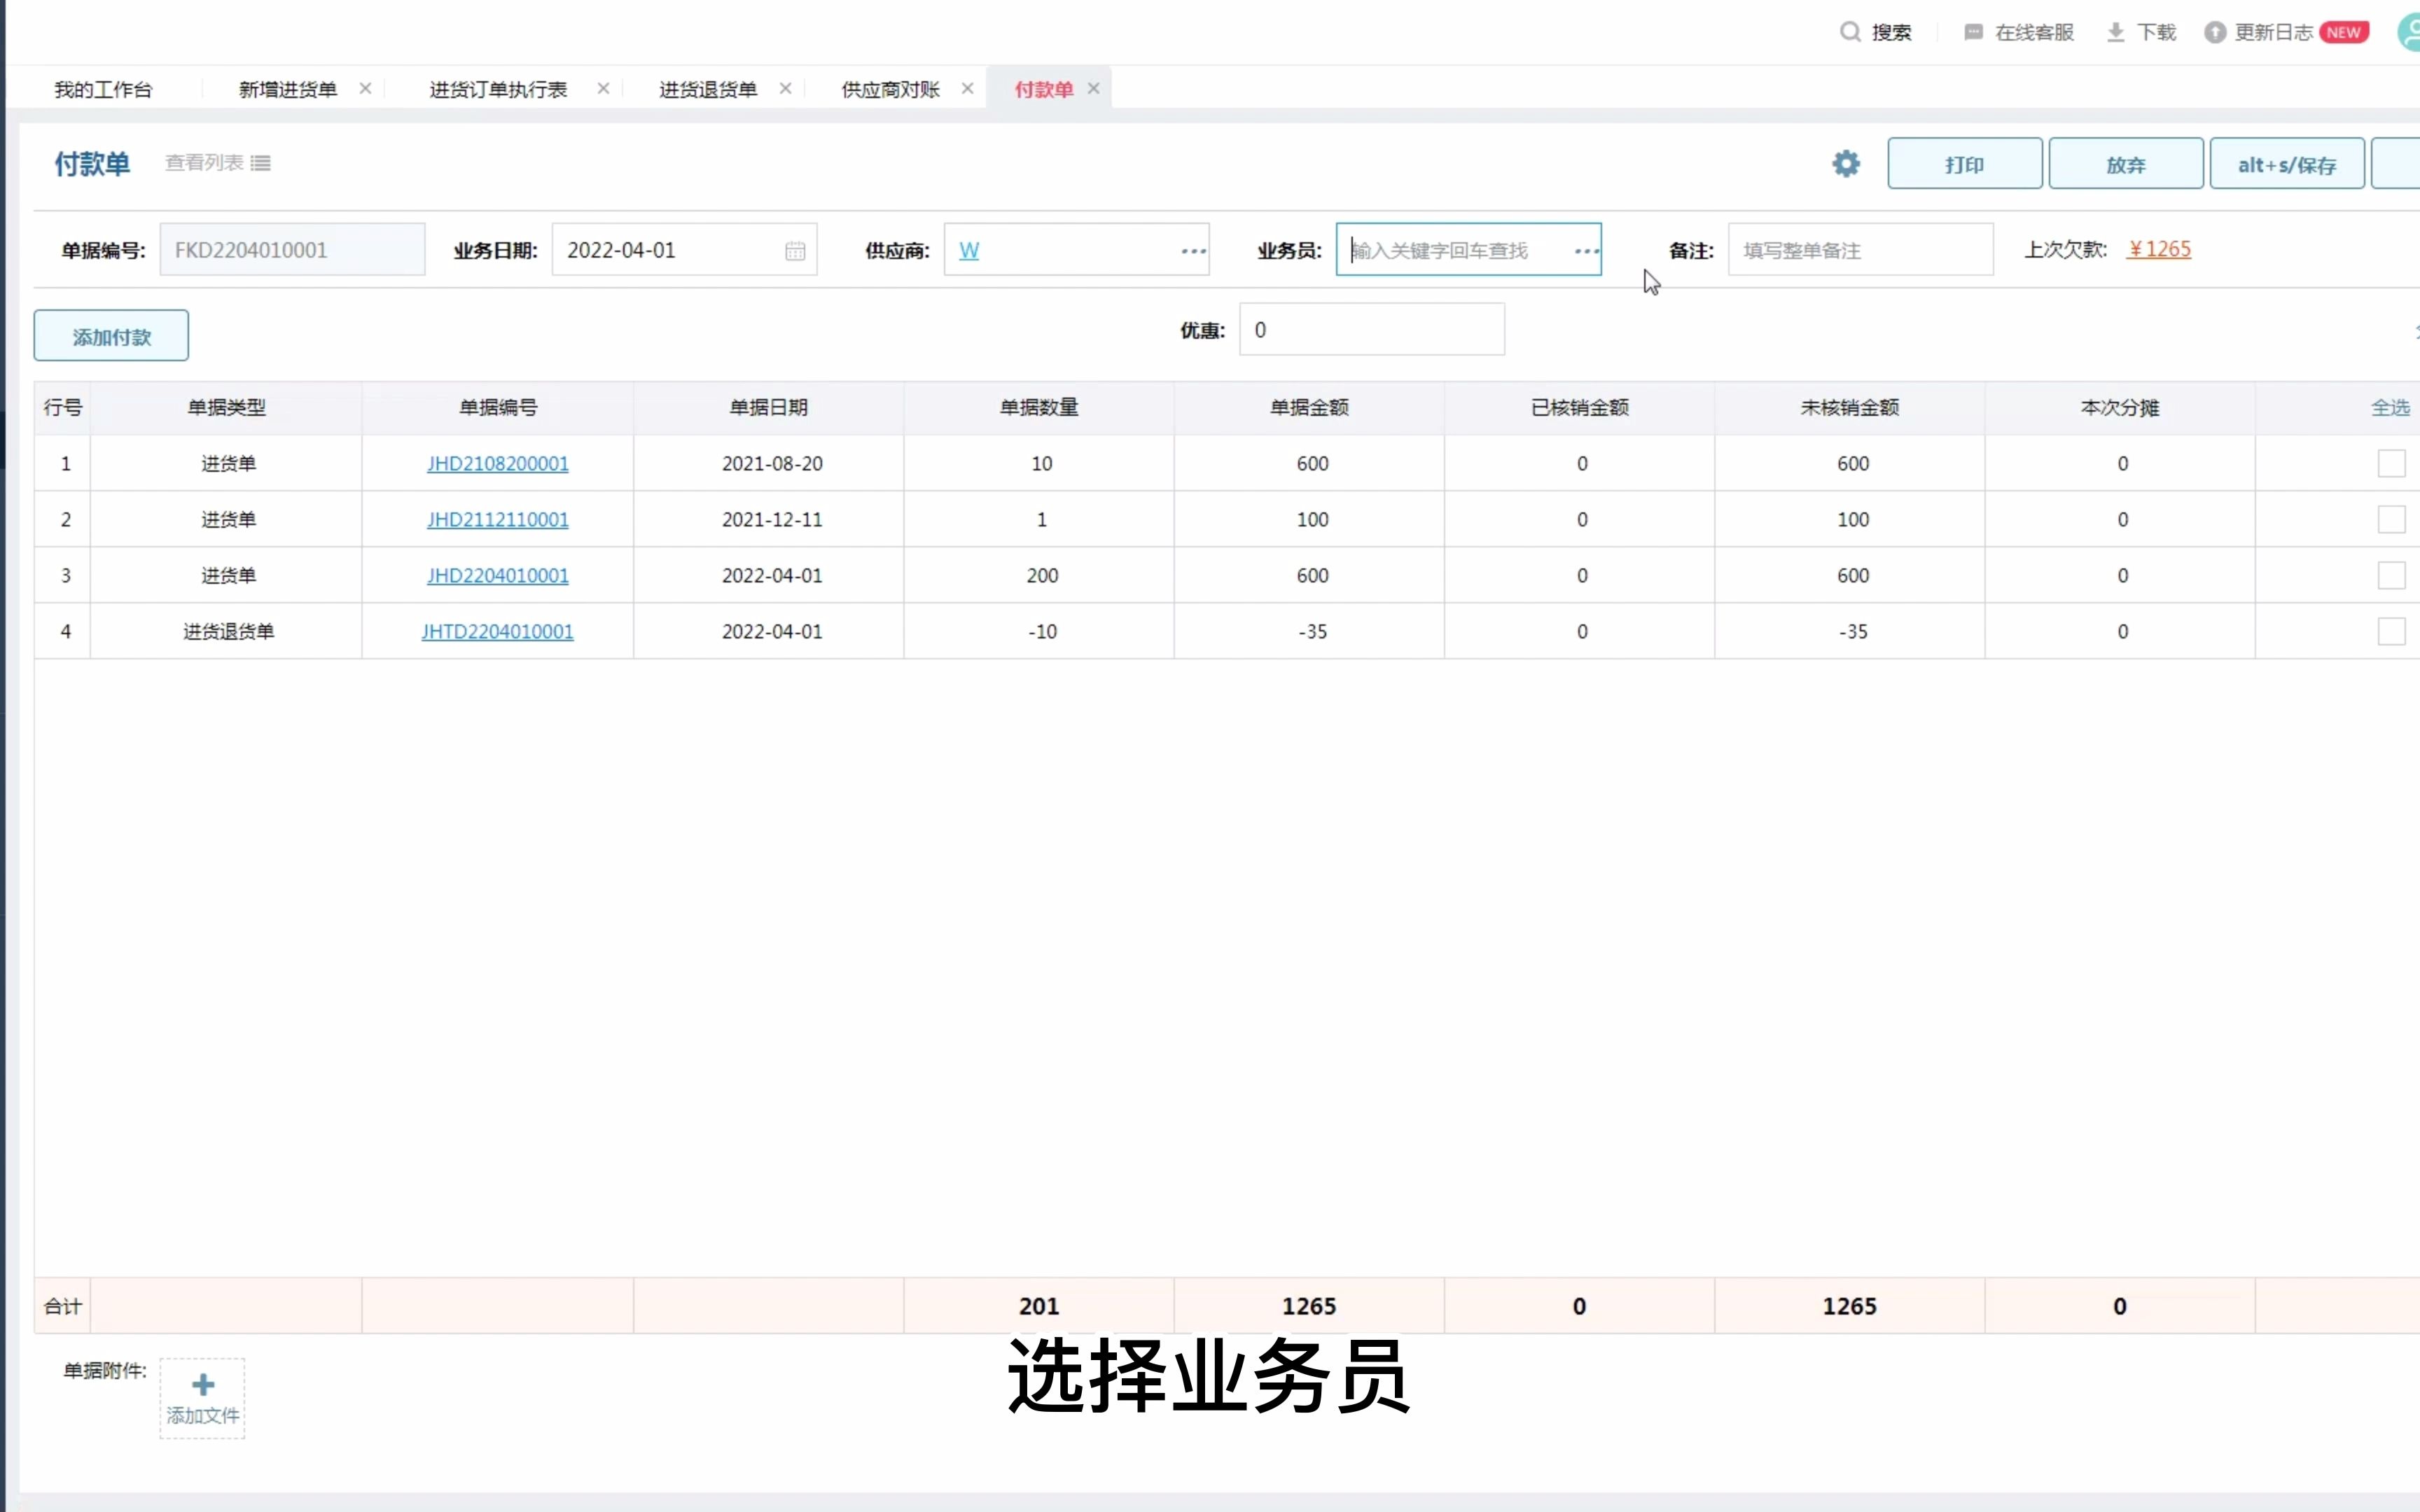Viewport: 2420px width, 1512px height.
Task: Click the download arrow icon
Action: [2115, 33]
